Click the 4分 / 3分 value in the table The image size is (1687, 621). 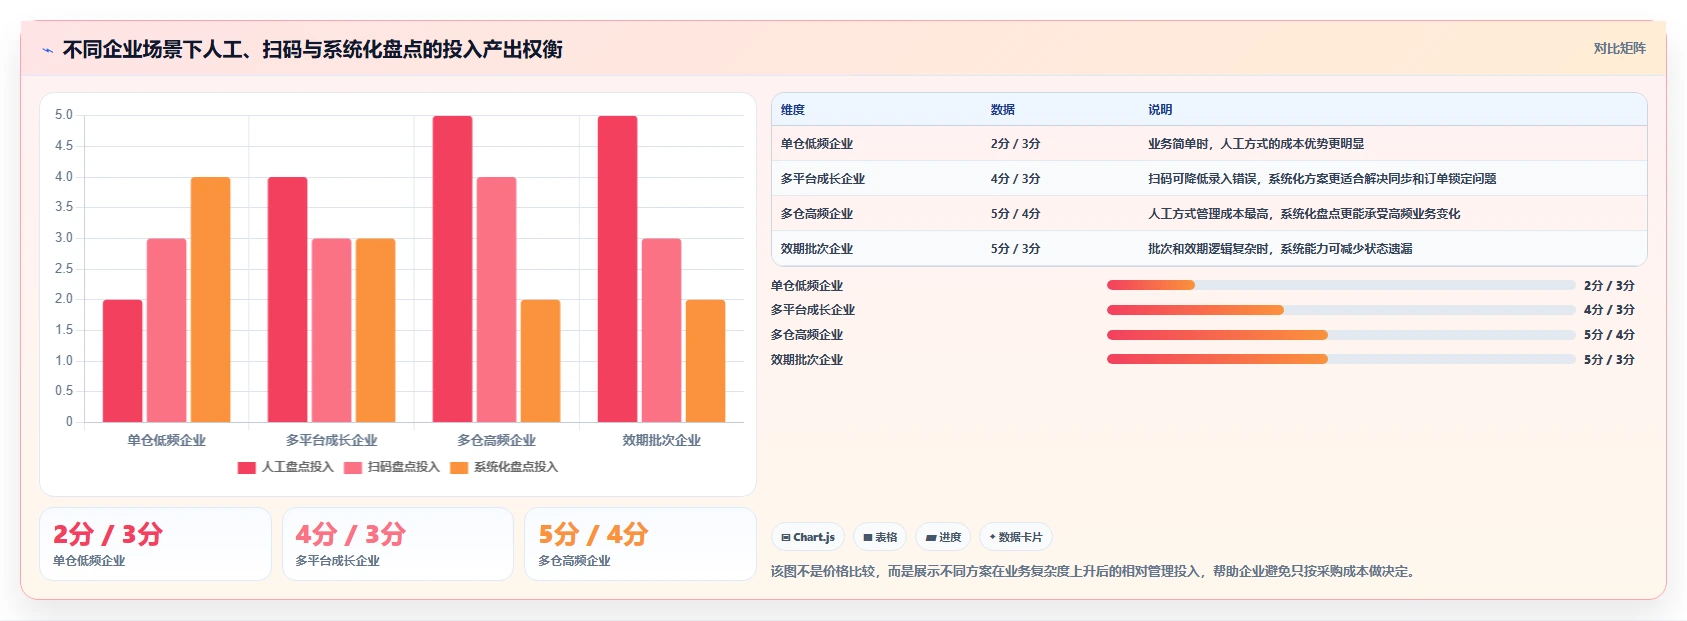[x=1016, y=179]
